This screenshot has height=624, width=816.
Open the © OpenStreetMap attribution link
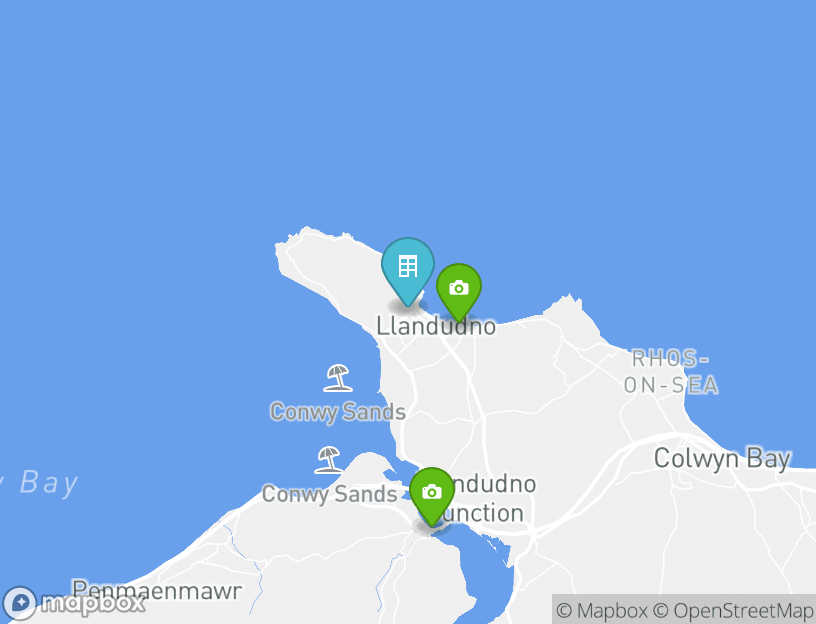(x=733, y=610)
